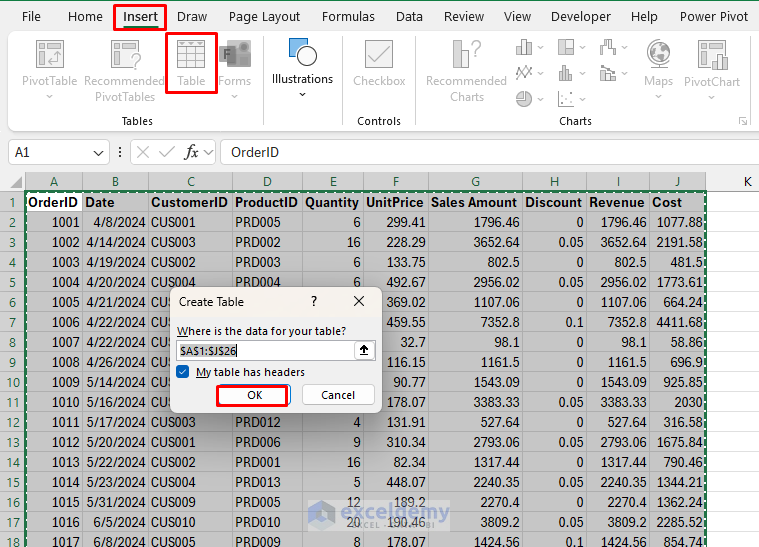Click the Name Box showing A1
This screenshot has height=547, width=759.
(50, 152)
